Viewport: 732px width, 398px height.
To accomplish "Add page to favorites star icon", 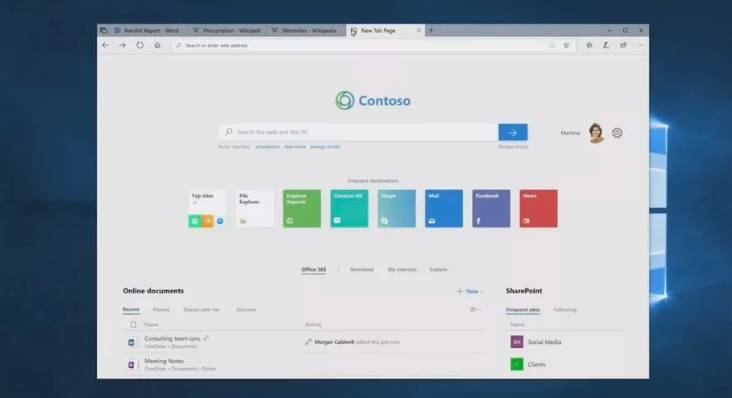I will point(566,45).
